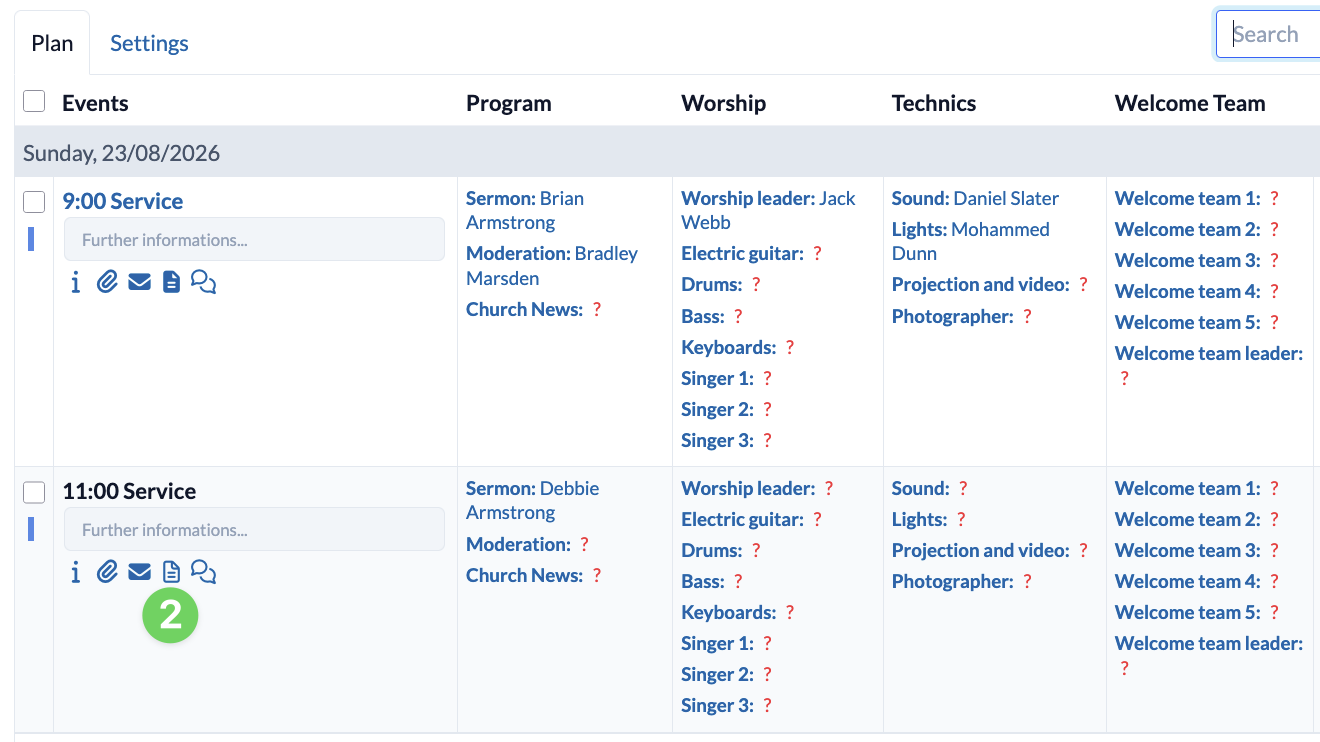1320x742 pixels.
Task: Click question mark for Lights, 11:00 Service
Action: click(960, 520)
